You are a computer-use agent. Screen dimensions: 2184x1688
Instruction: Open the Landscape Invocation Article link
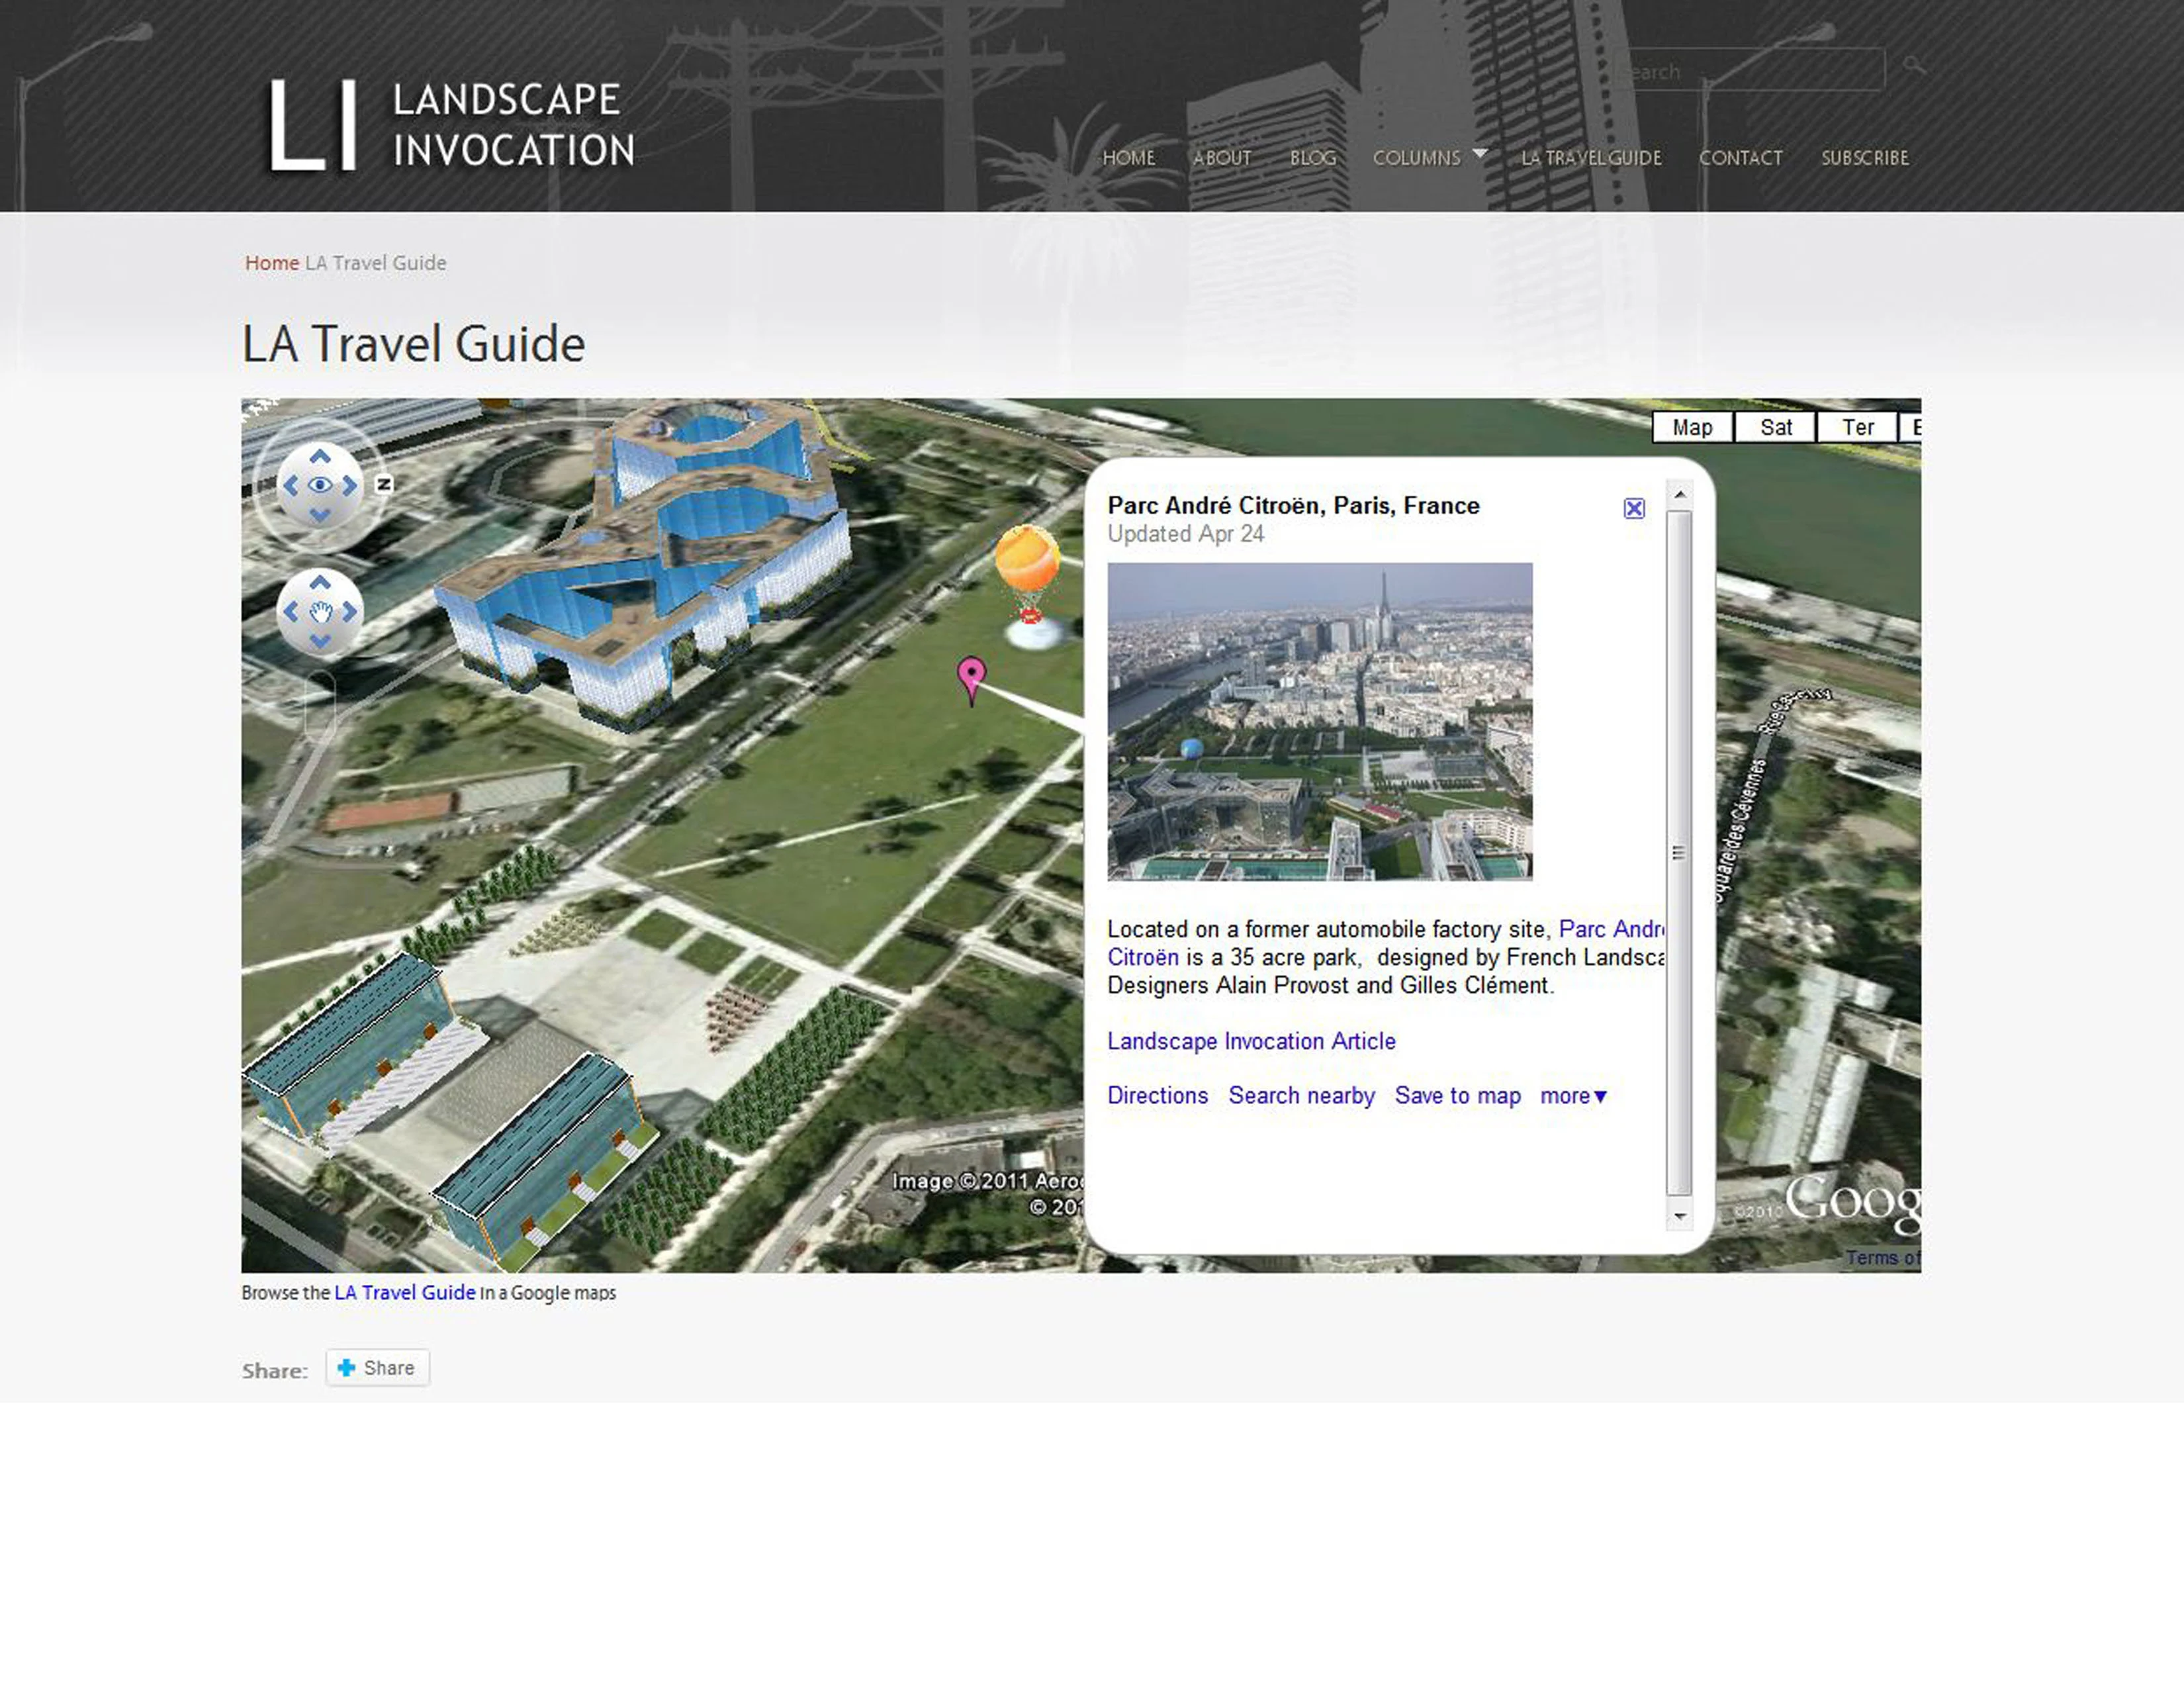(1251, 1041)
